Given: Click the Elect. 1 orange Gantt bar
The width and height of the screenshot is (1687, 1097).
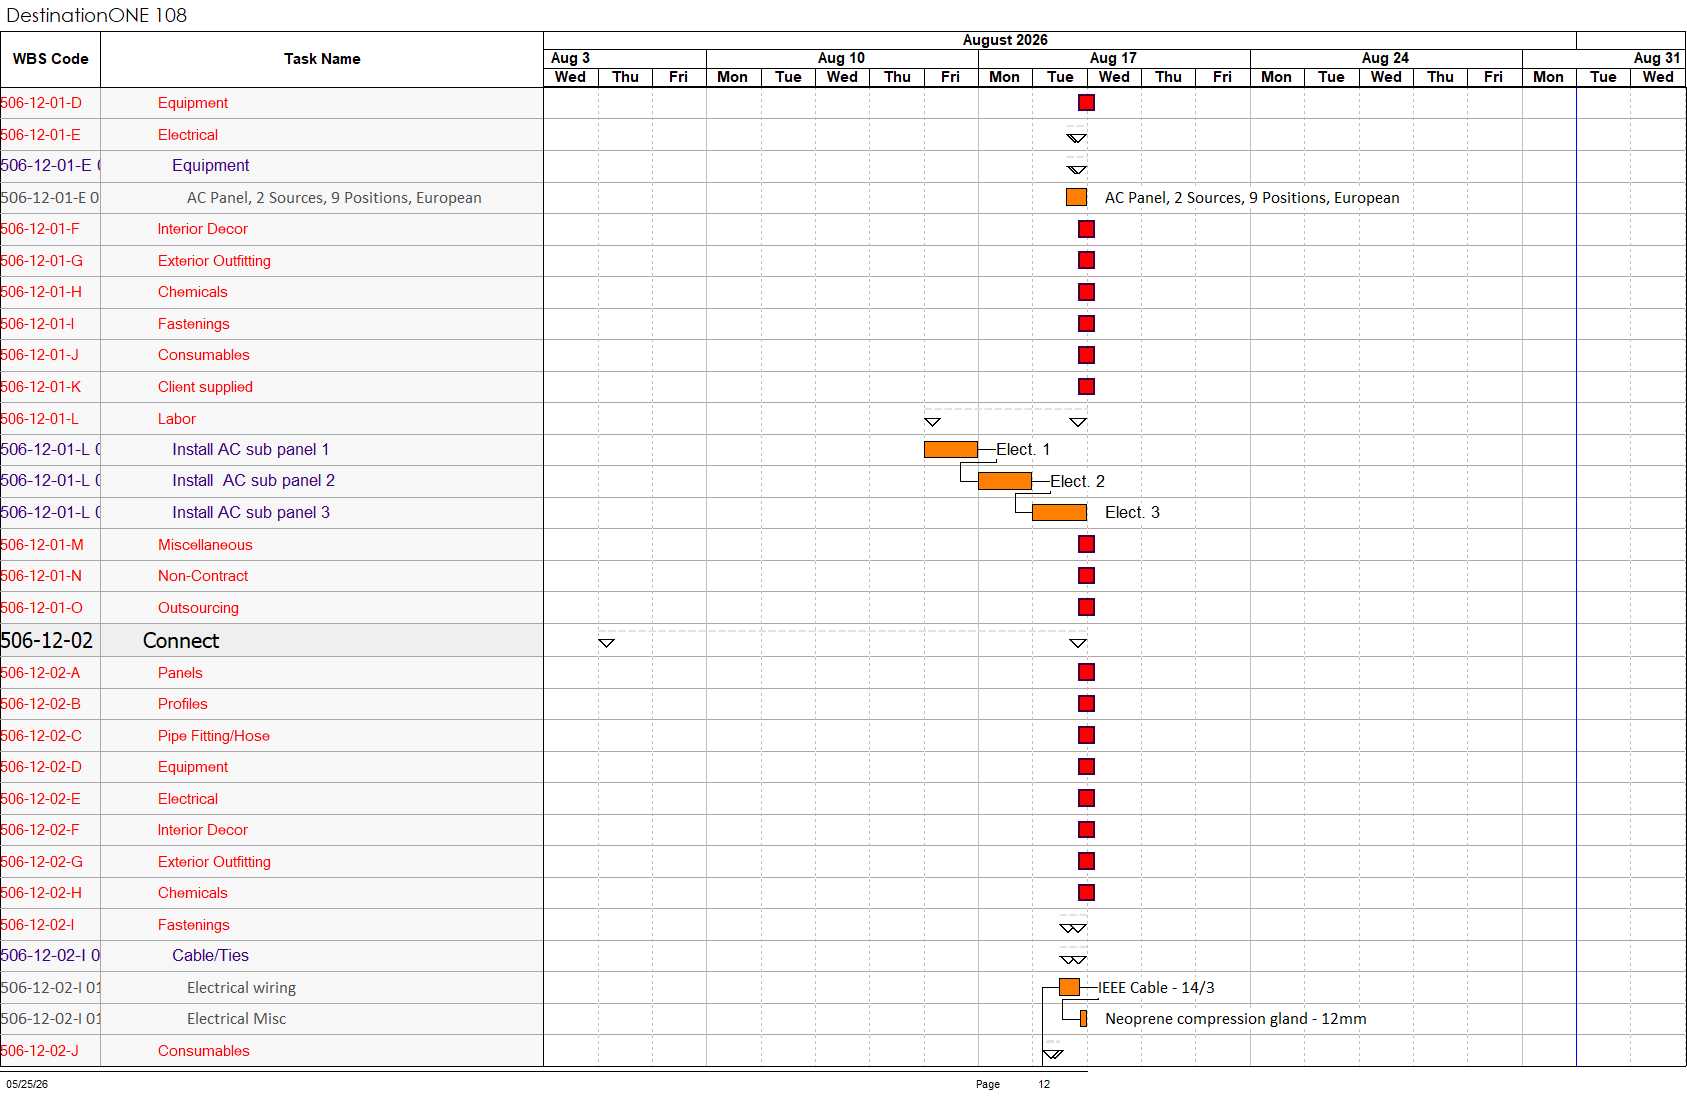Looking at the screenshot, I should pyautogui.click(x=950, y=449).
